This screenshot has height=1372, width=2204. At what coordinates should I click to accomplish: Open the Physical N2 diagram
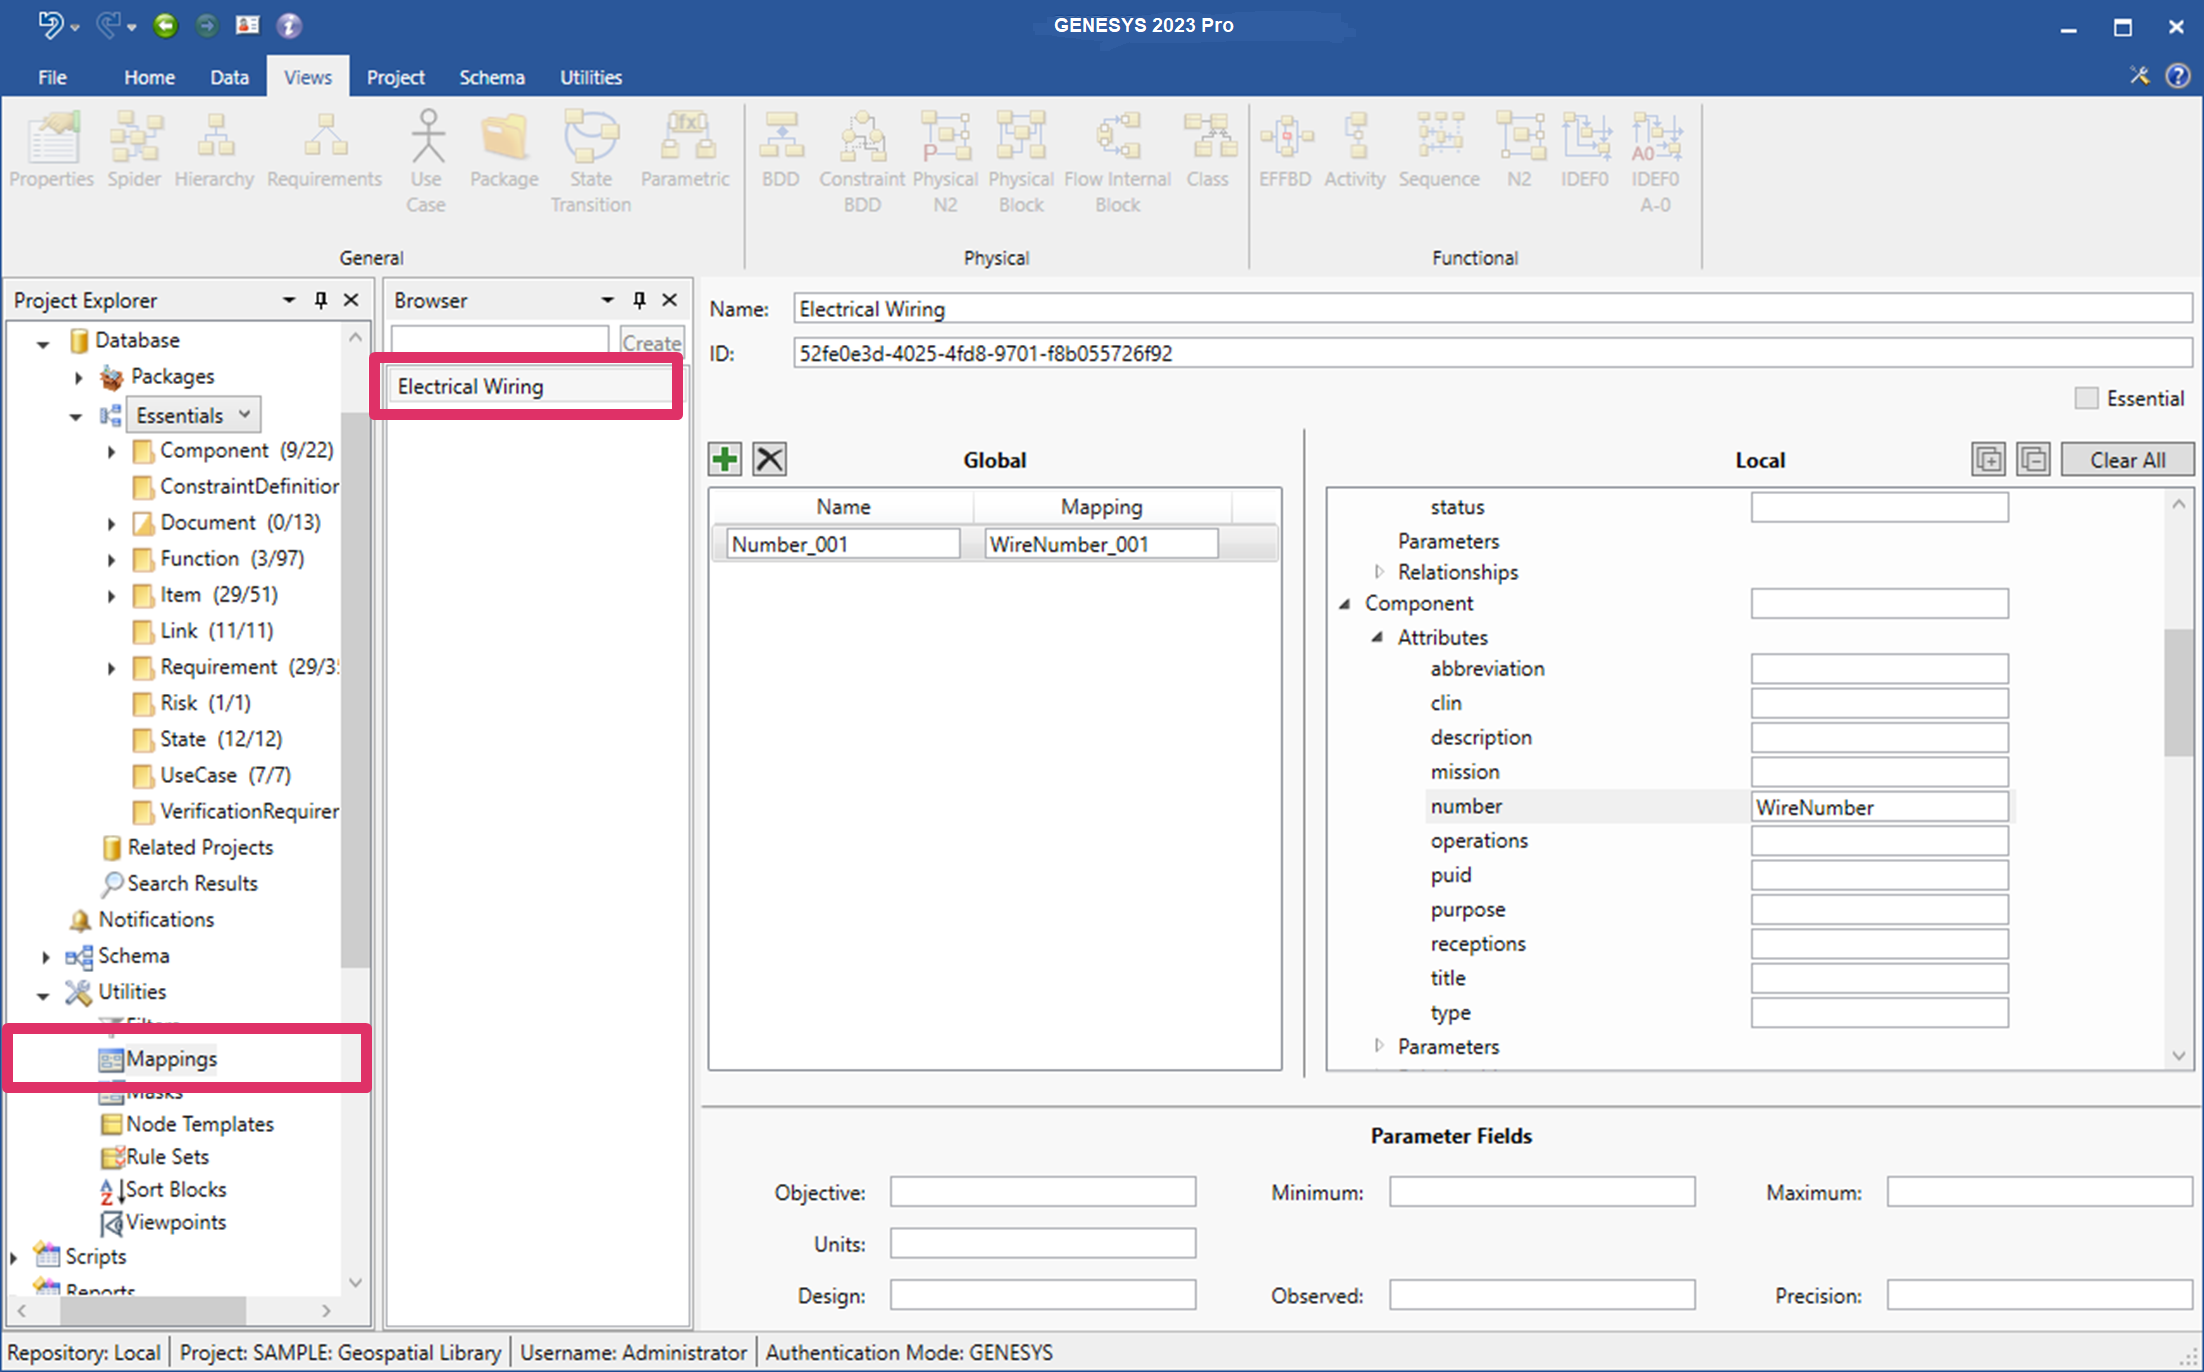tap(945, 162)
